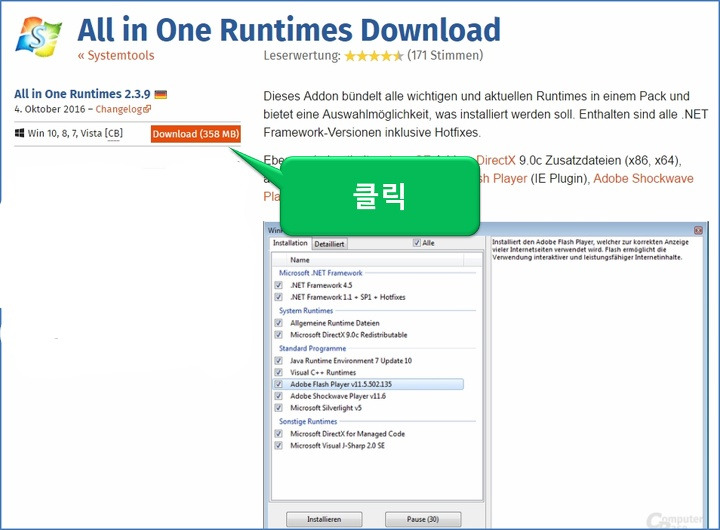Click the Download (358 MB) button
This screenshot has height=530, width=720.
(x=196, y=134)
